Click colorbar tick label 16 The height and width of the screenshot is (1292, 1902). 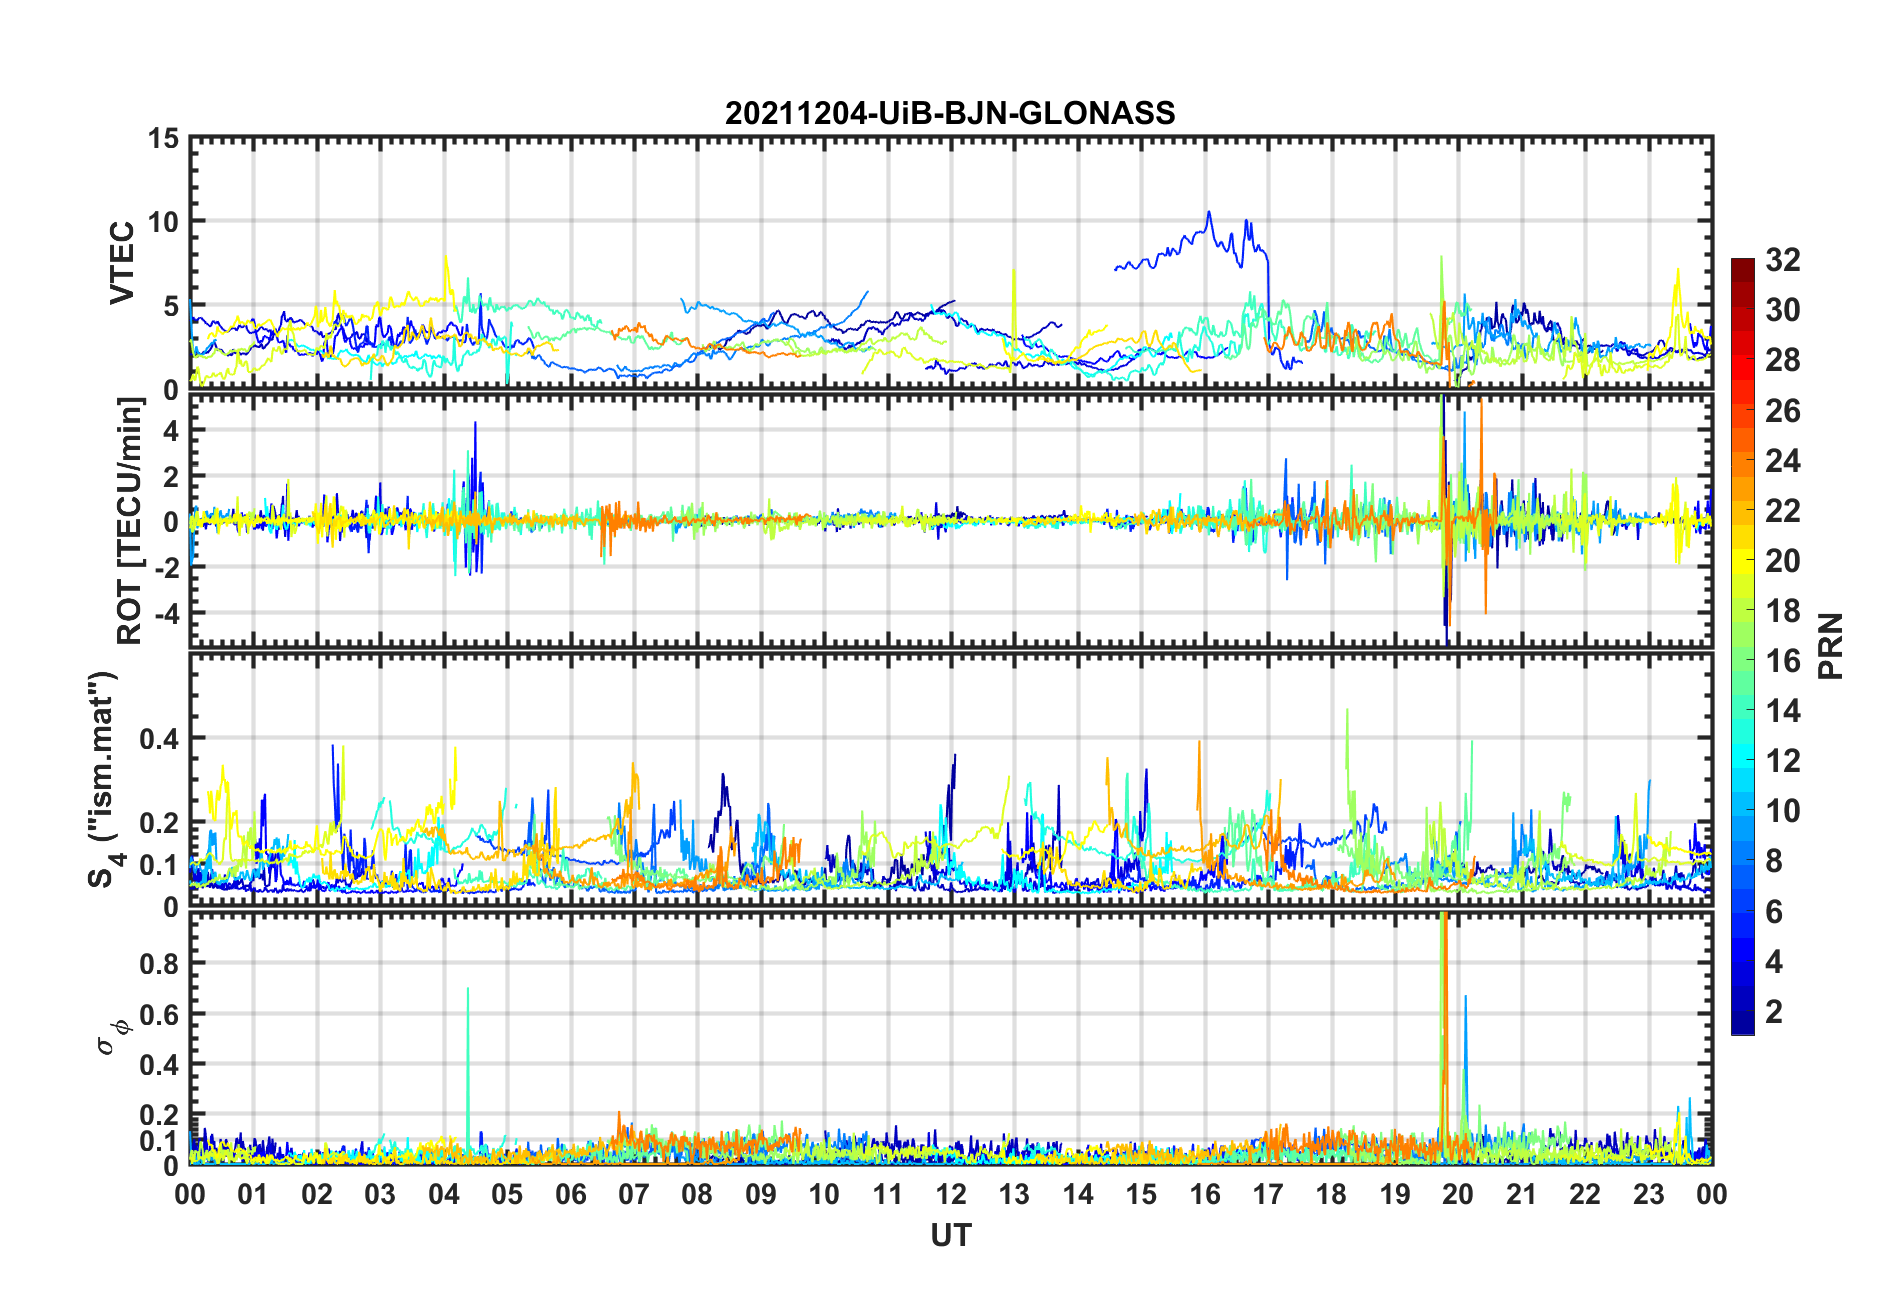(1782, 661)
